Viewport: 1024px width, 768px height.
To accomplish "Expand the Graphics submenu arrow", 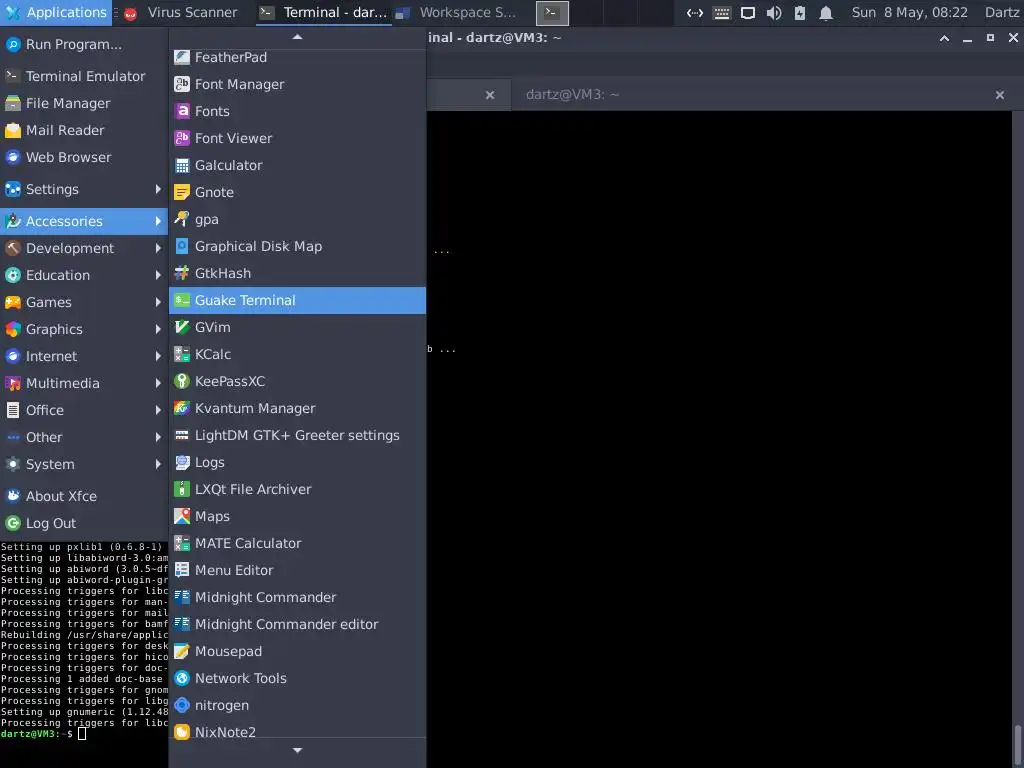I will 158,329.
